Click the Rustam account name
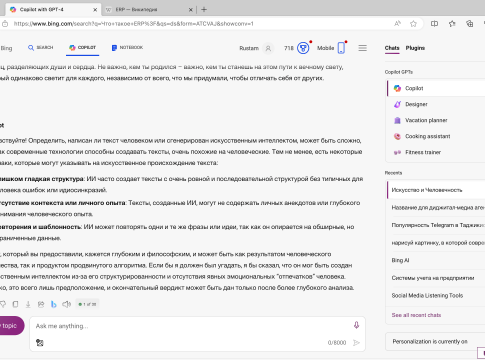Image resolution: width=485 pixels, height=360 pixels. 249,48
